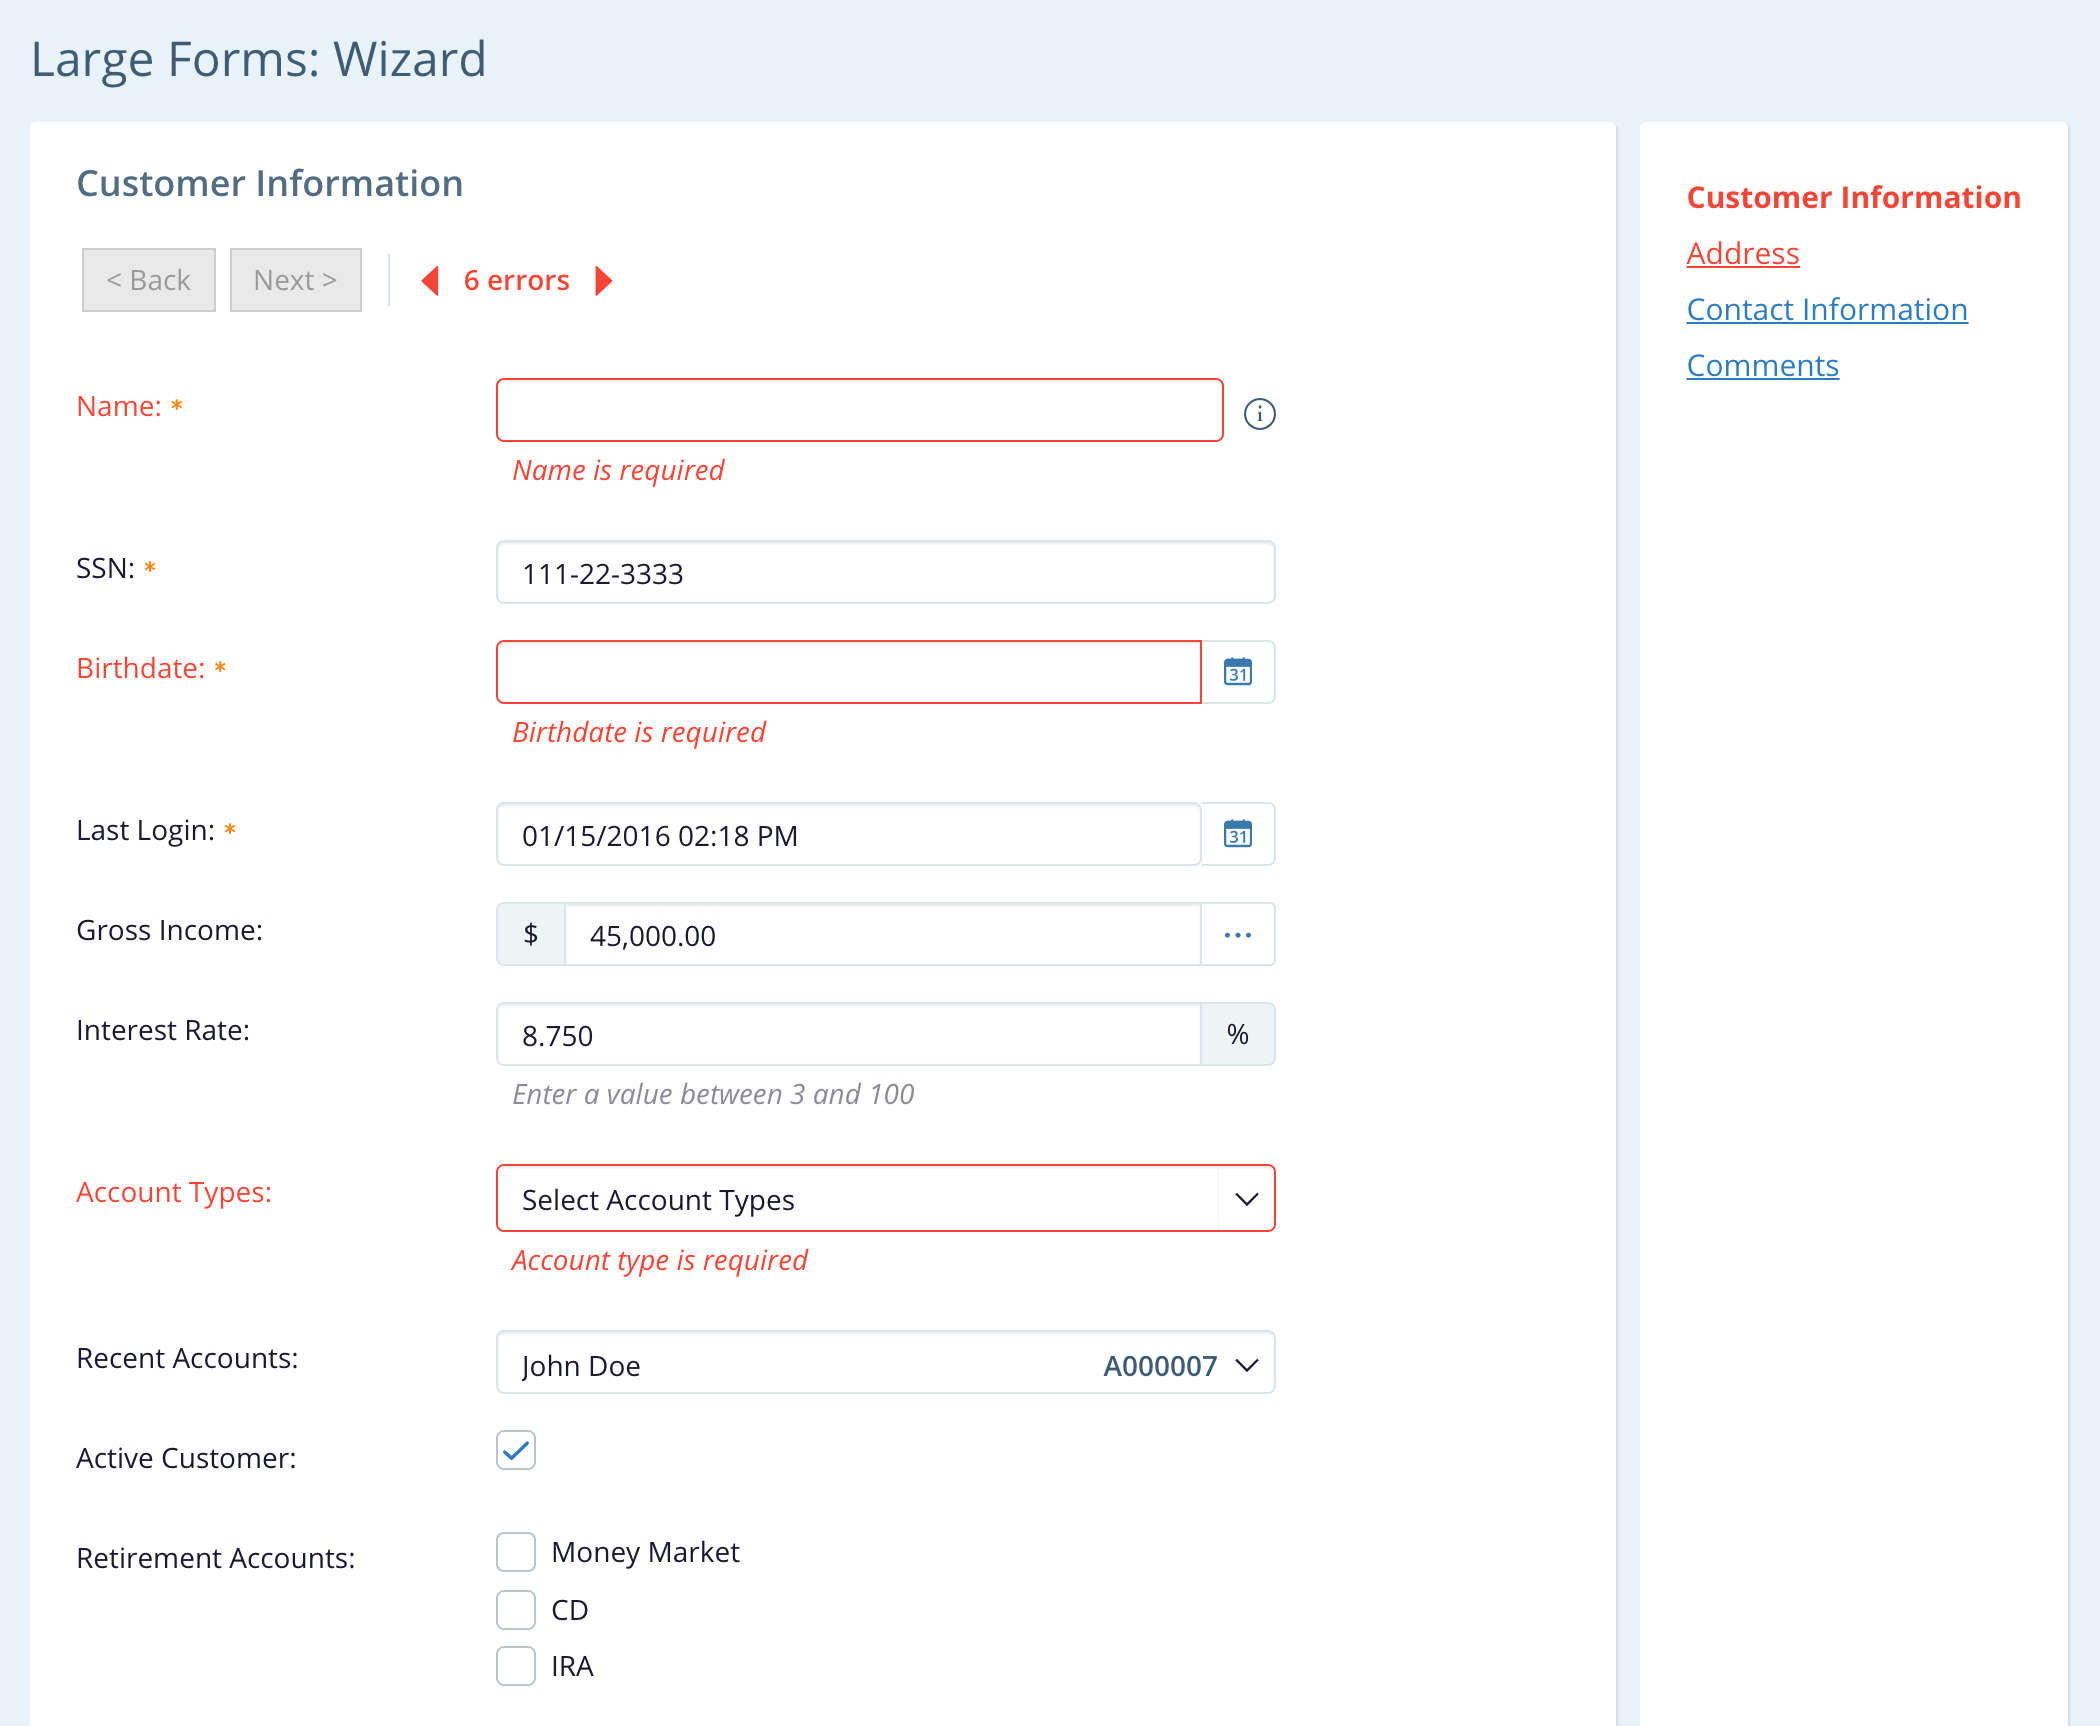Jump to the Comments step

click(x=1762, y=366)
